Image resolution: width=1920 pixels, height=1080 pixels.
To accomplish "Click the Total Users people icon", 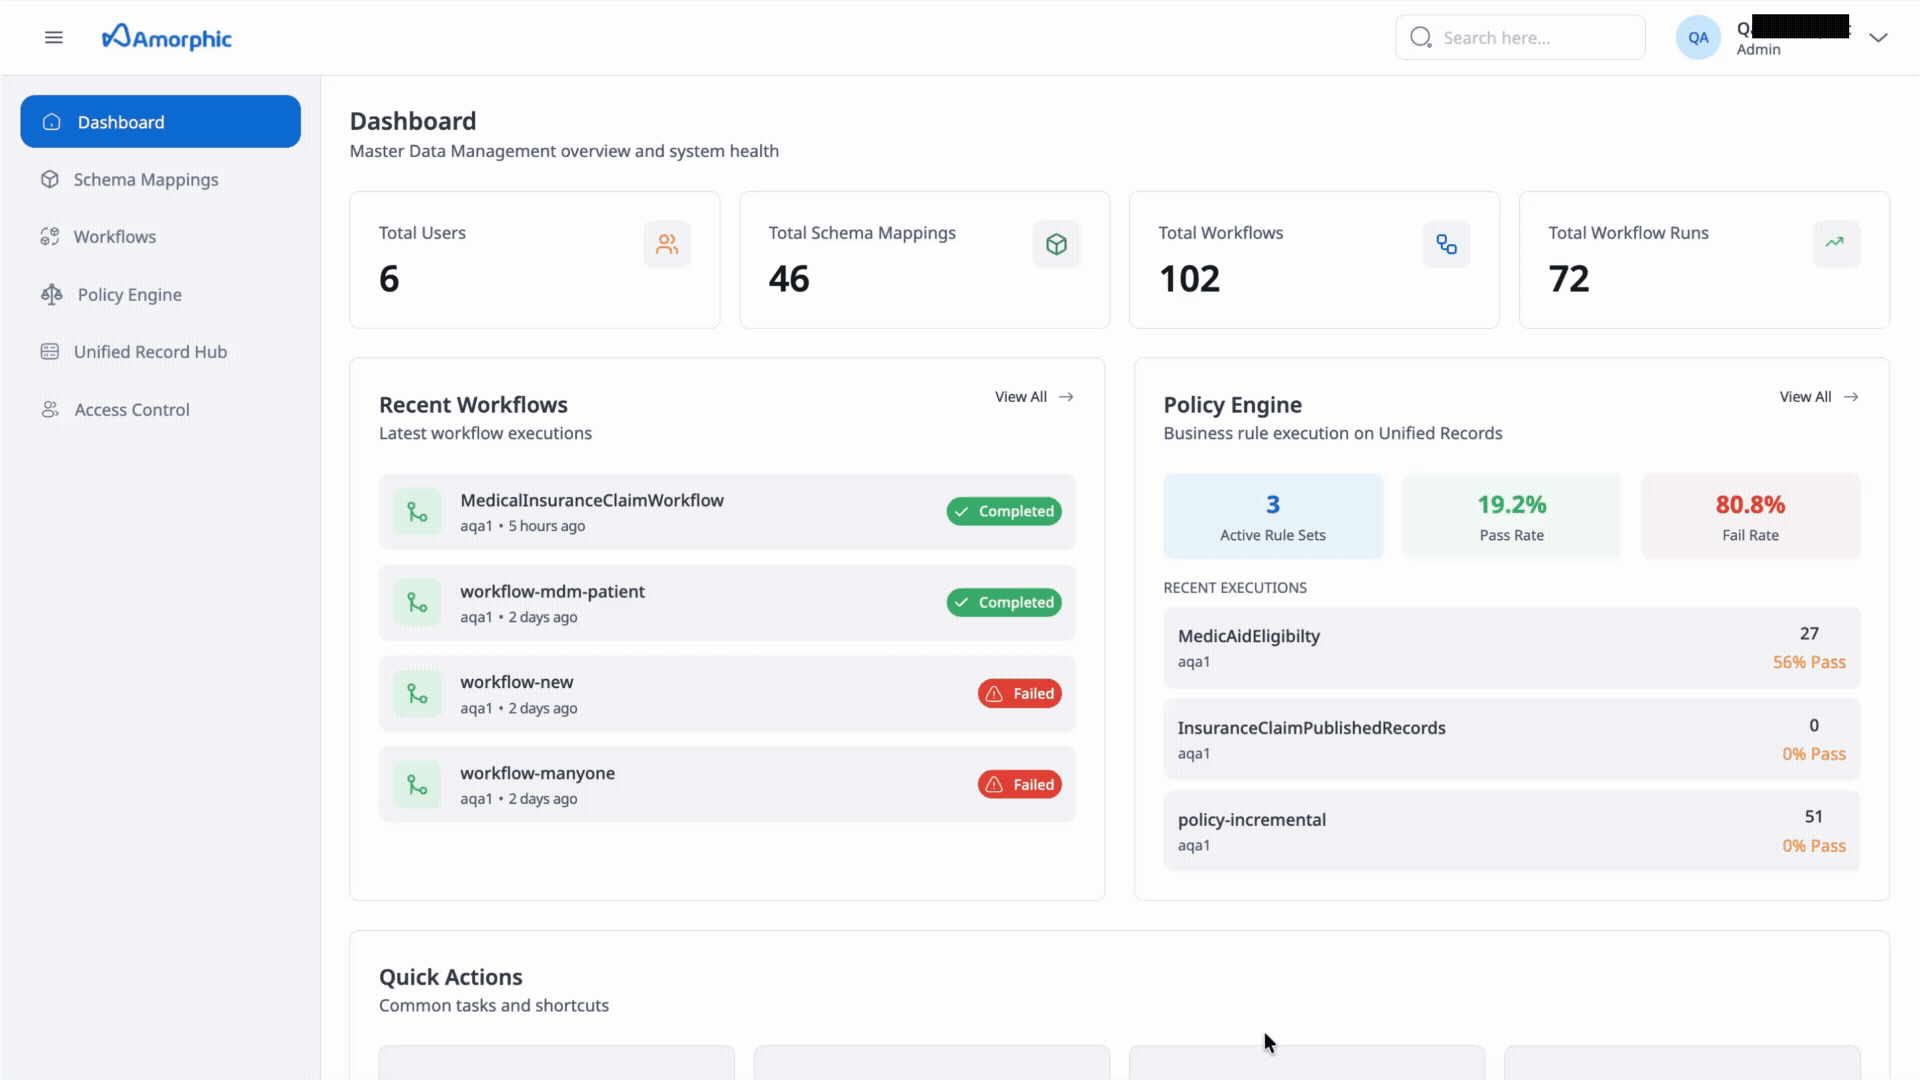I will click(666, 244).
